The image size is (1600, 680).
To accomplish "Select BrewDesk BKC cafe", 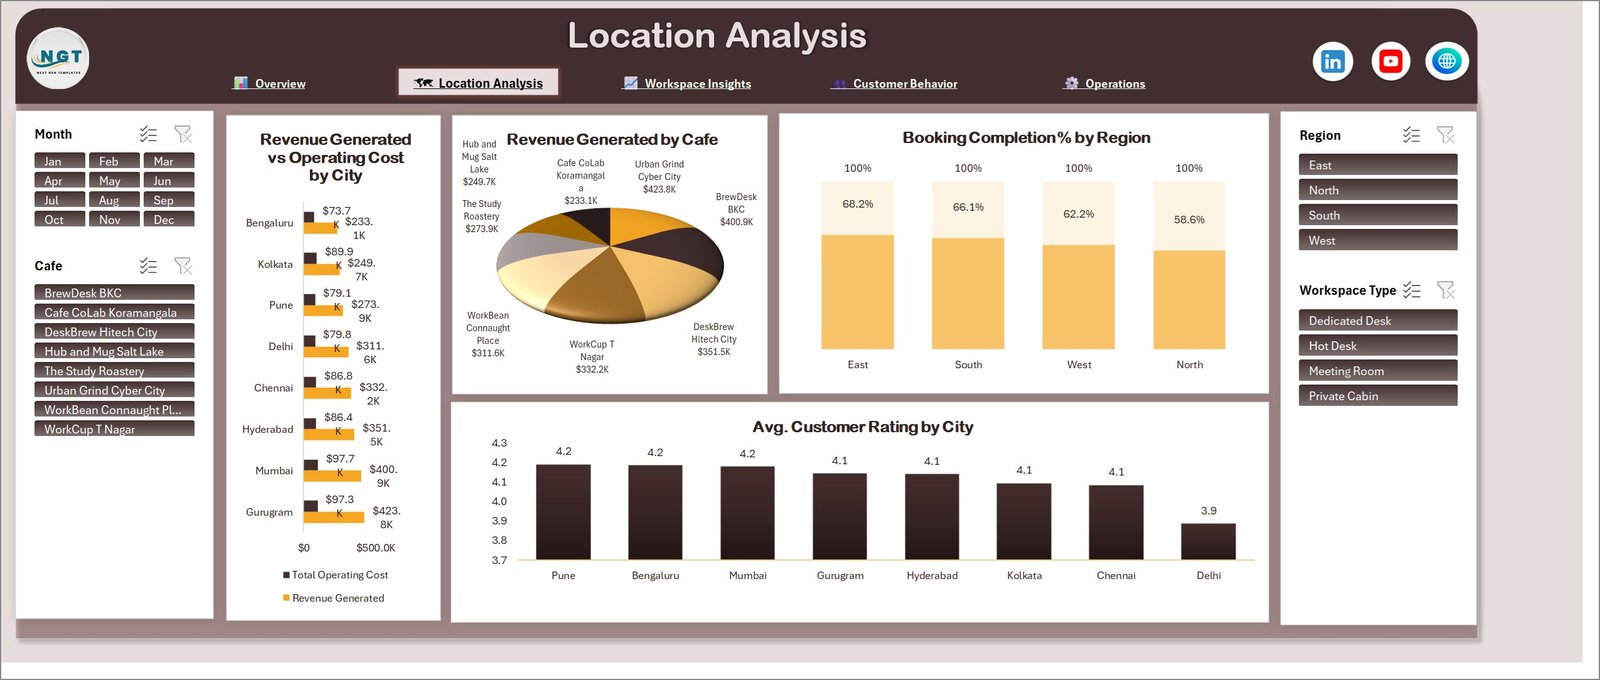I will pyautogui.click(x=114, y=293).
